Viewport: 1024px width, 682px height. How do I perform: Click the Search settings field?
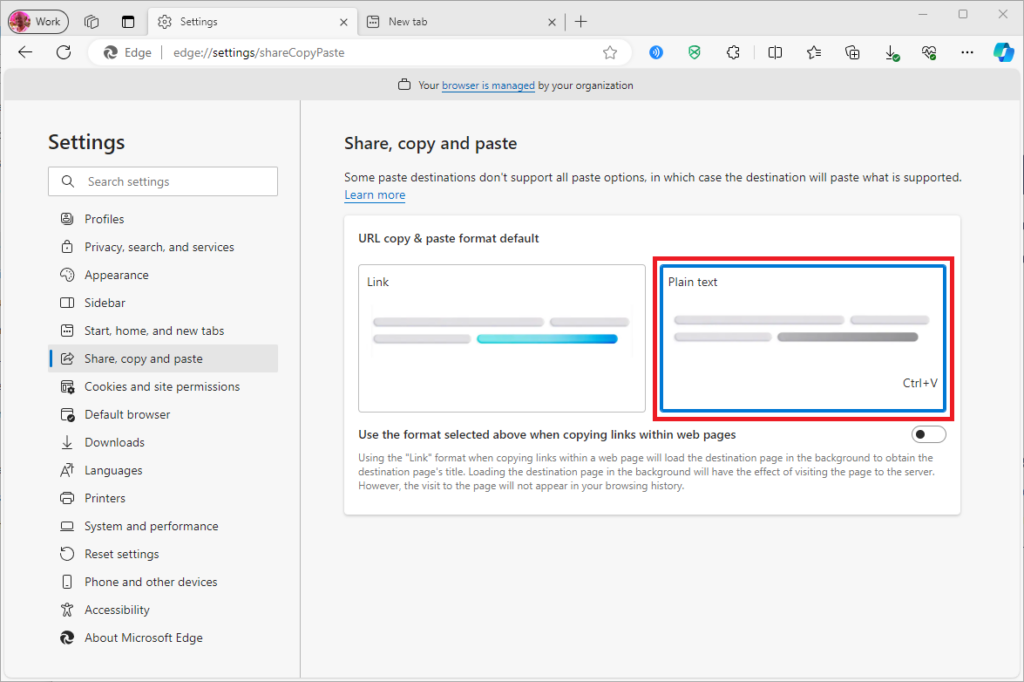tap(163, 182)
